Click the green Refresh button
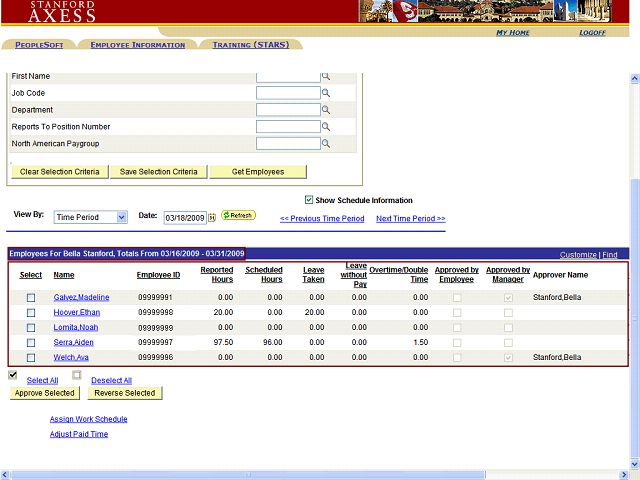Screen dimensions: 640x480 click(238, 216)
